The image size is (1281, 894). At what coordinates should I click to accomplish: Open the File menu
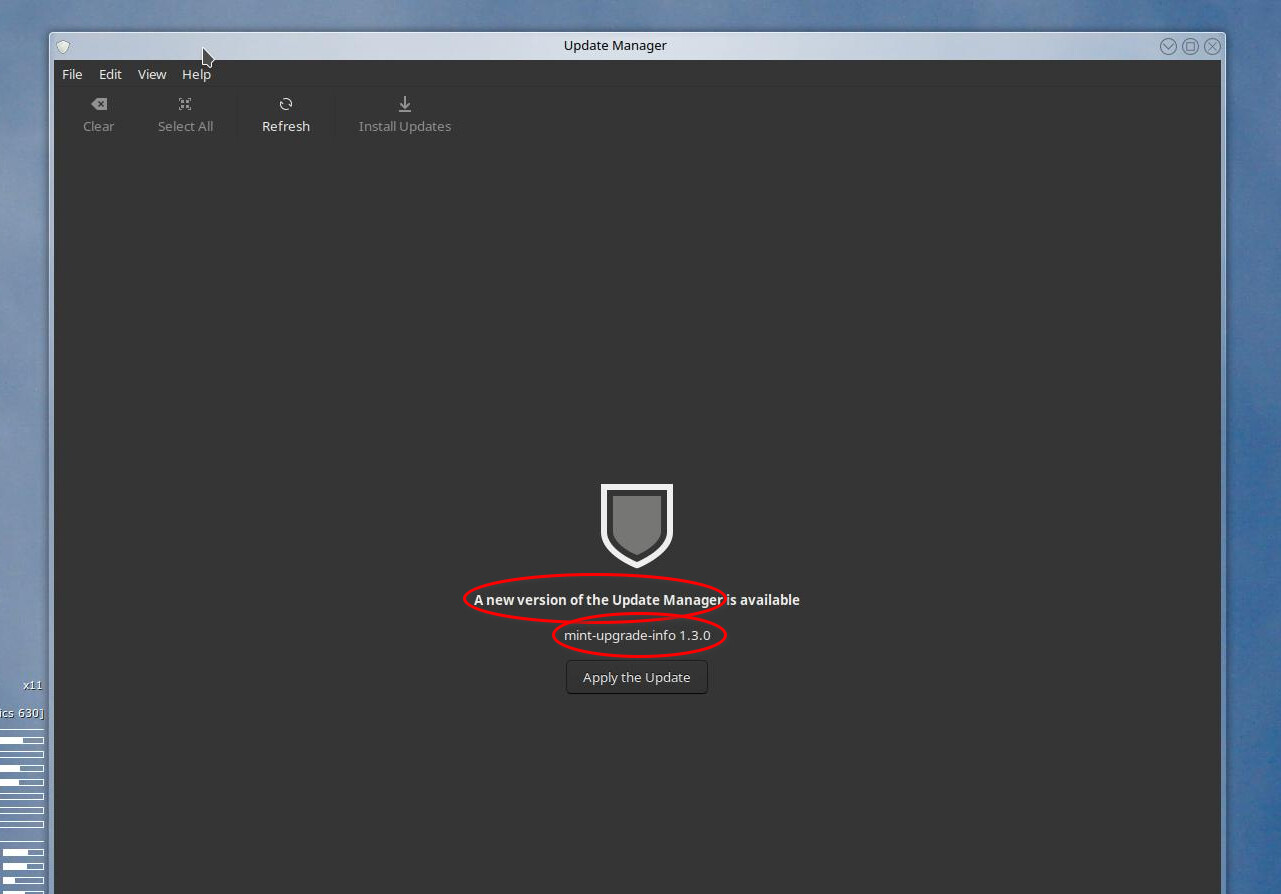pyautogui.click(x=72, y=74)
